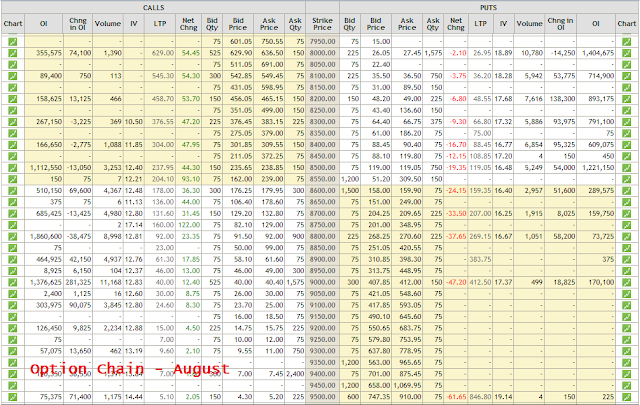Select Calls change in OI value 281,325
This screenshot has height=405, width=640.
80,282
